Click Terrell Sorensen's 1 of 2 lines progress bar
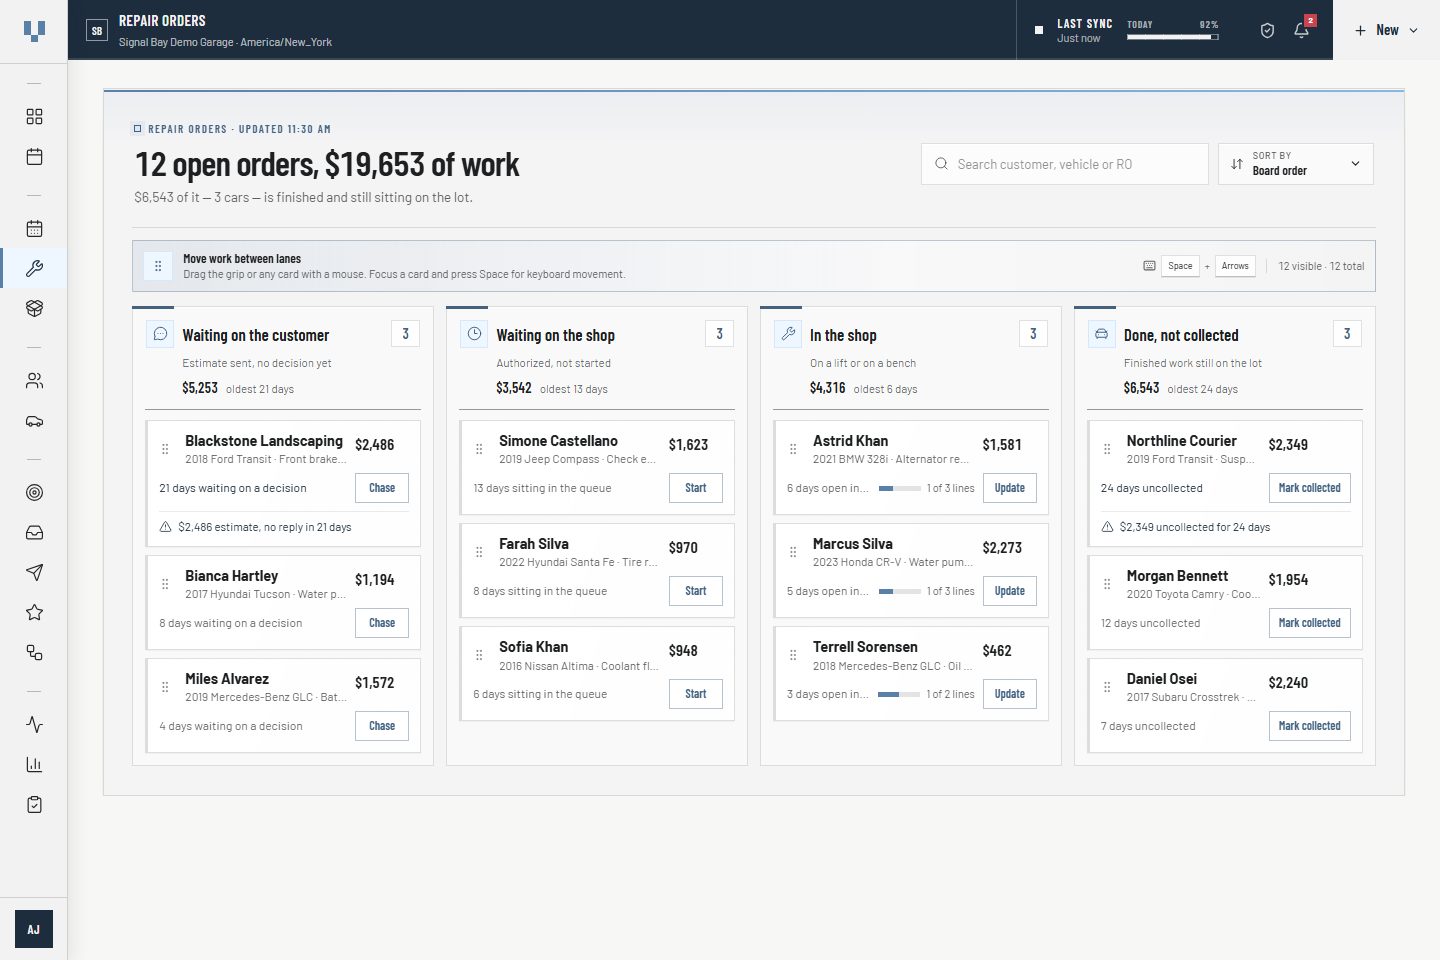 click(899, 695)
